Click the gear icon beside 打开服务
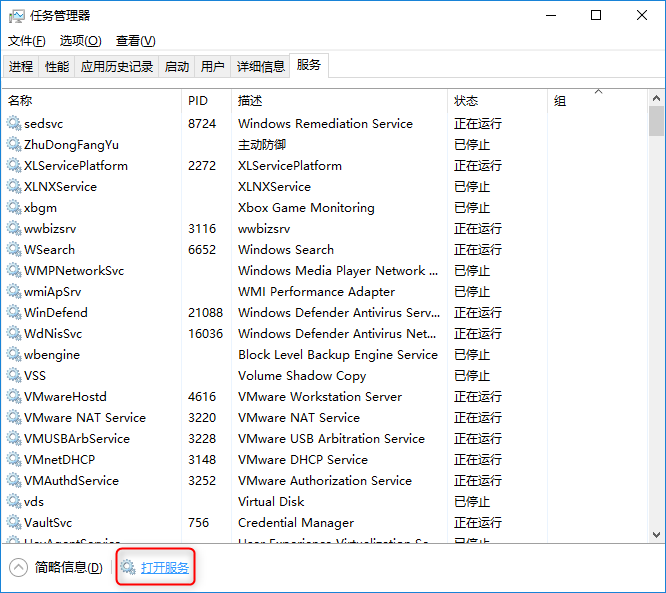 127,567
